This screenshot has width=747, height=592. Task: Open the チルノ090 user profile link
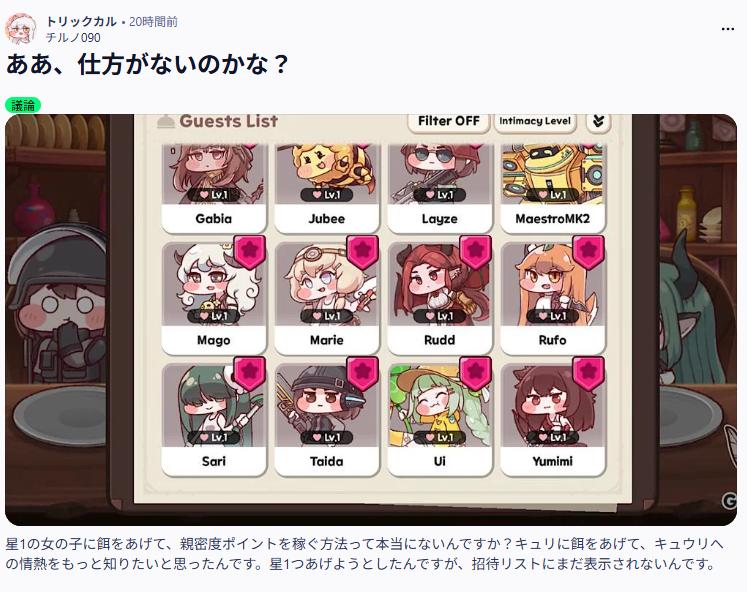[x=73, y=38]
